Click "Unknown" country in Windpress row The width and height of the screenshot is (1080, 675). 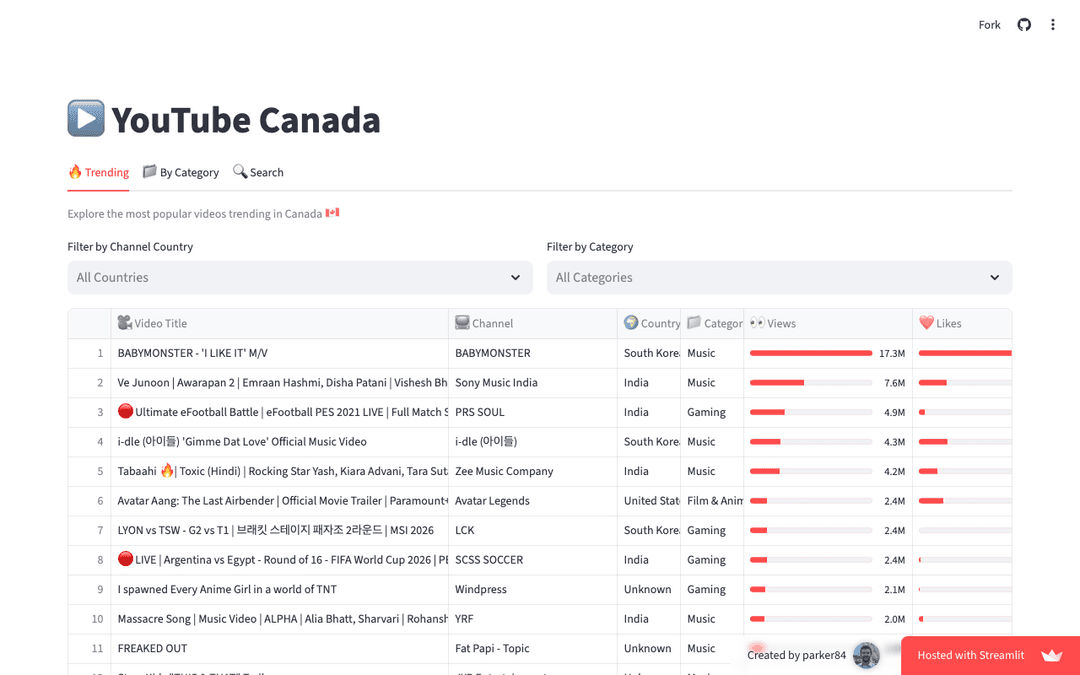[649, 589]
